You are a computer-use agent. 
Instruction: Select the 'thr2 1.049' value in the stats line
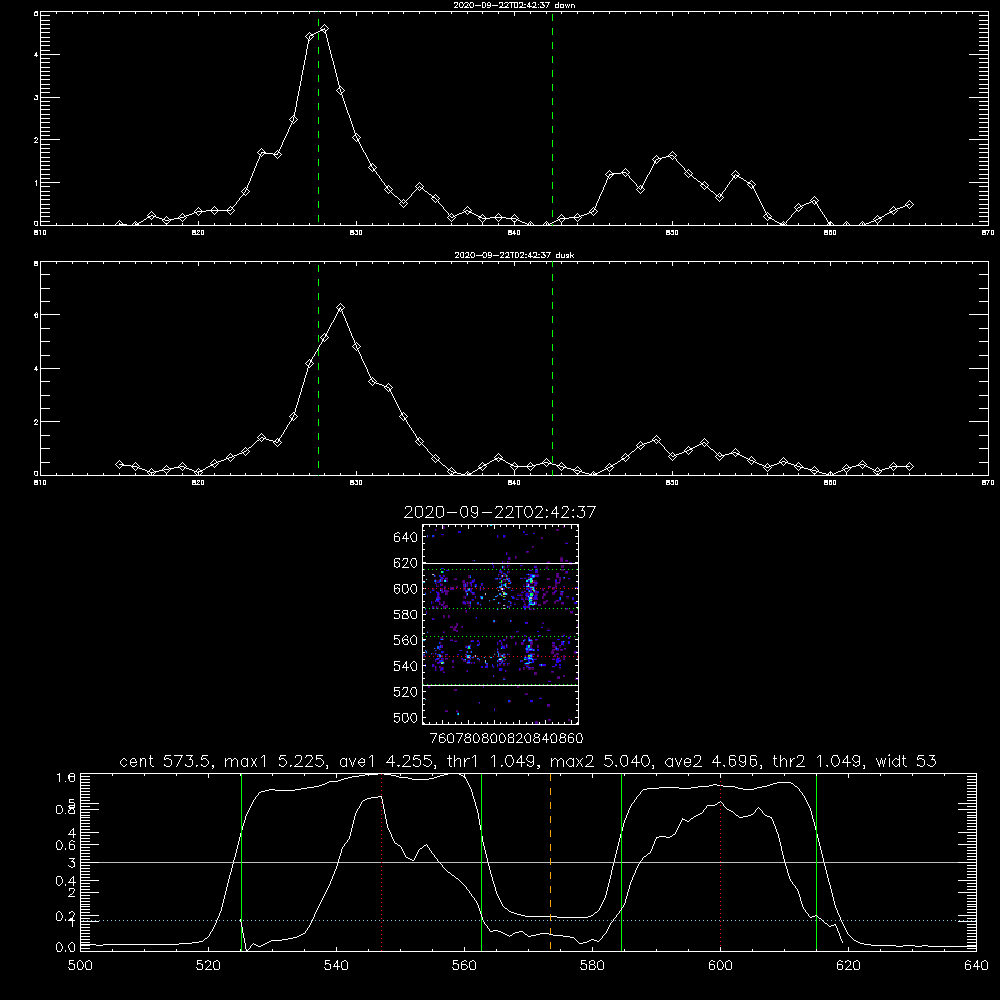[817, 761]
